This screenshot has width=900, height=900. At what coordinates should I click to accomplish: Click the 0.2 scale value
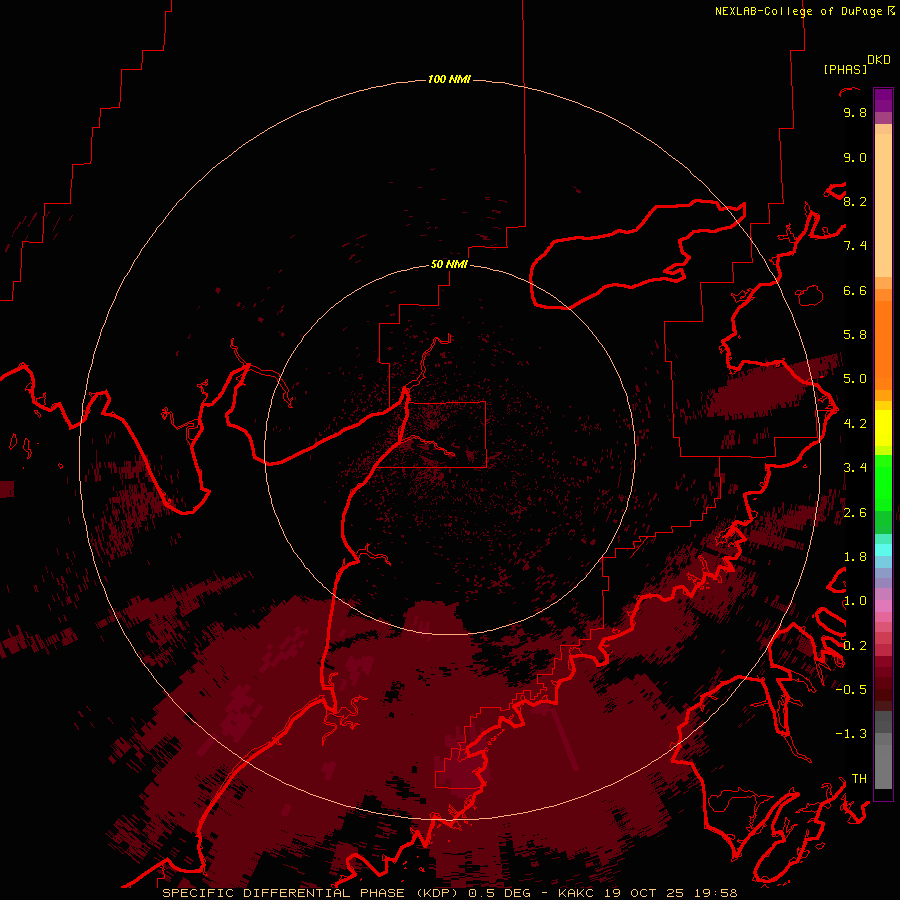point(855,646)
